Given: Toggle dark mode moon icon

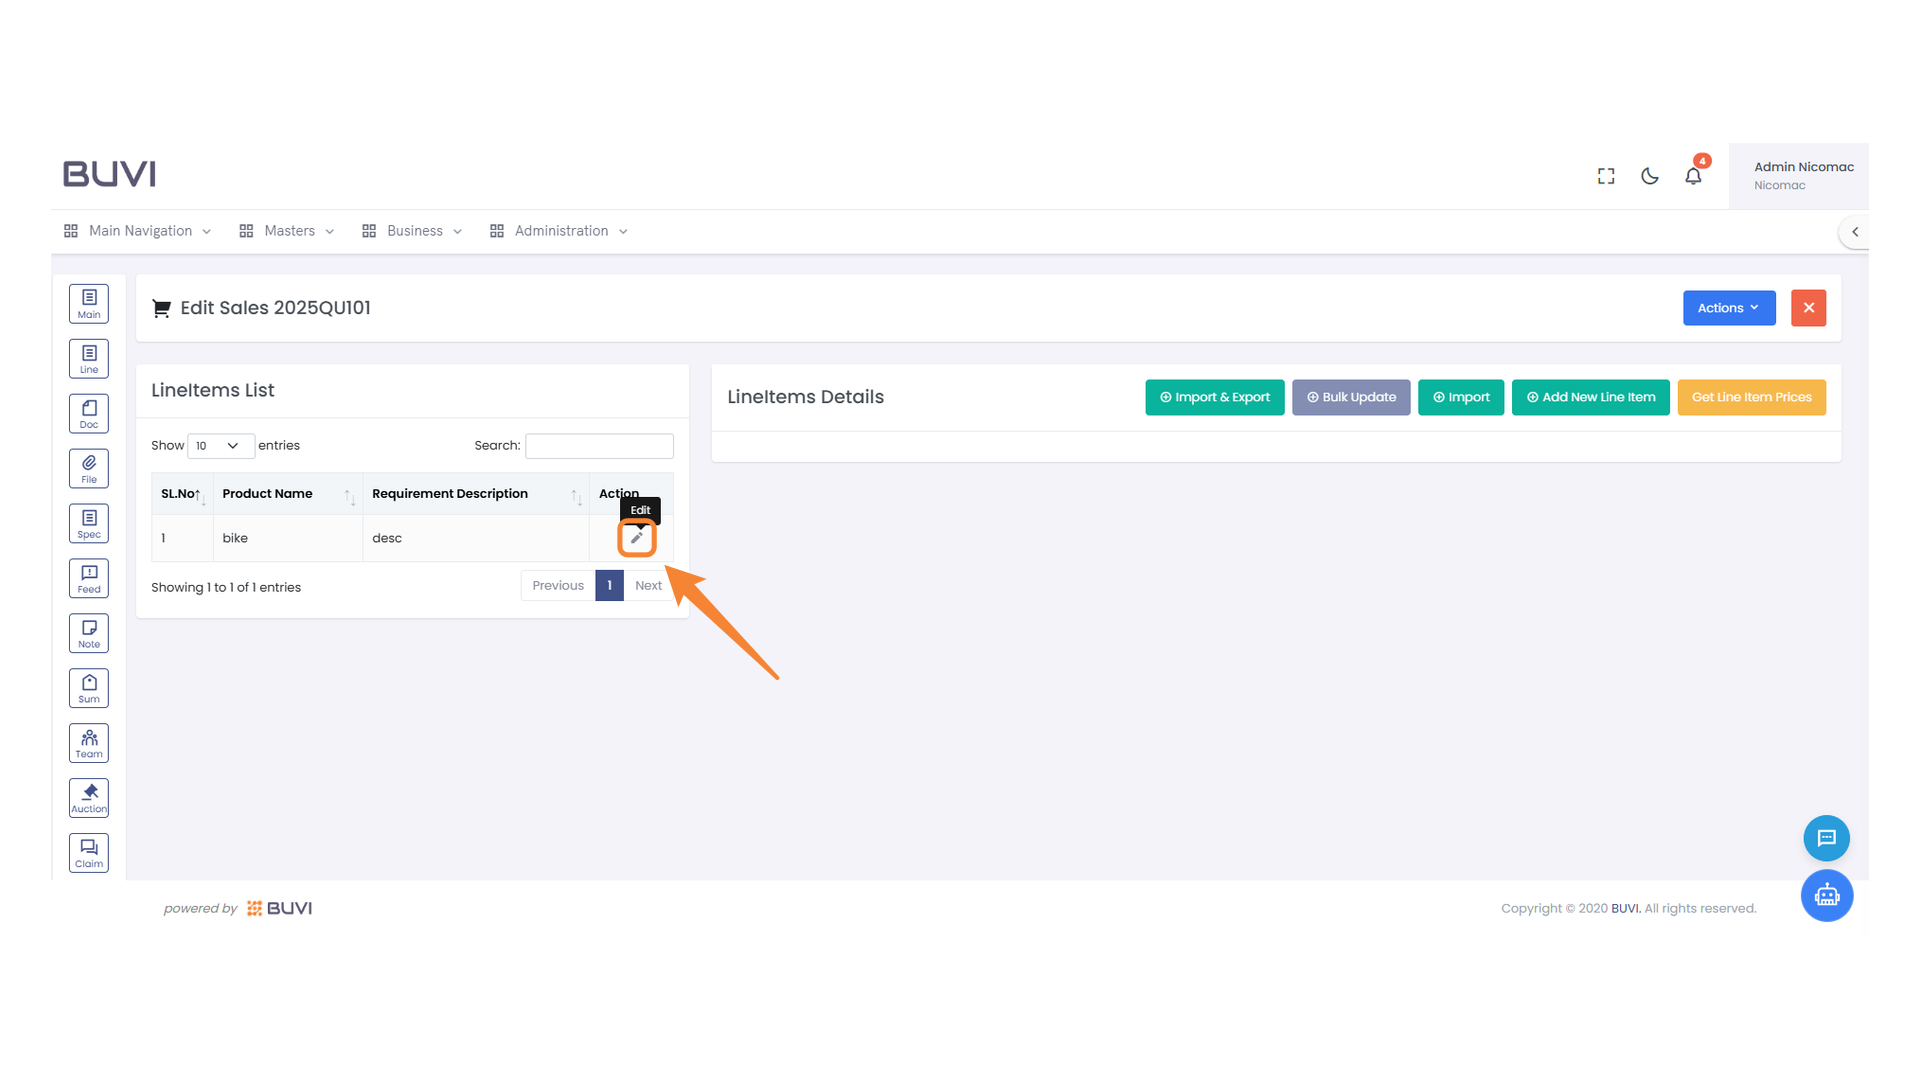Looking at the screenshot, I should [x=1650, y=176].
